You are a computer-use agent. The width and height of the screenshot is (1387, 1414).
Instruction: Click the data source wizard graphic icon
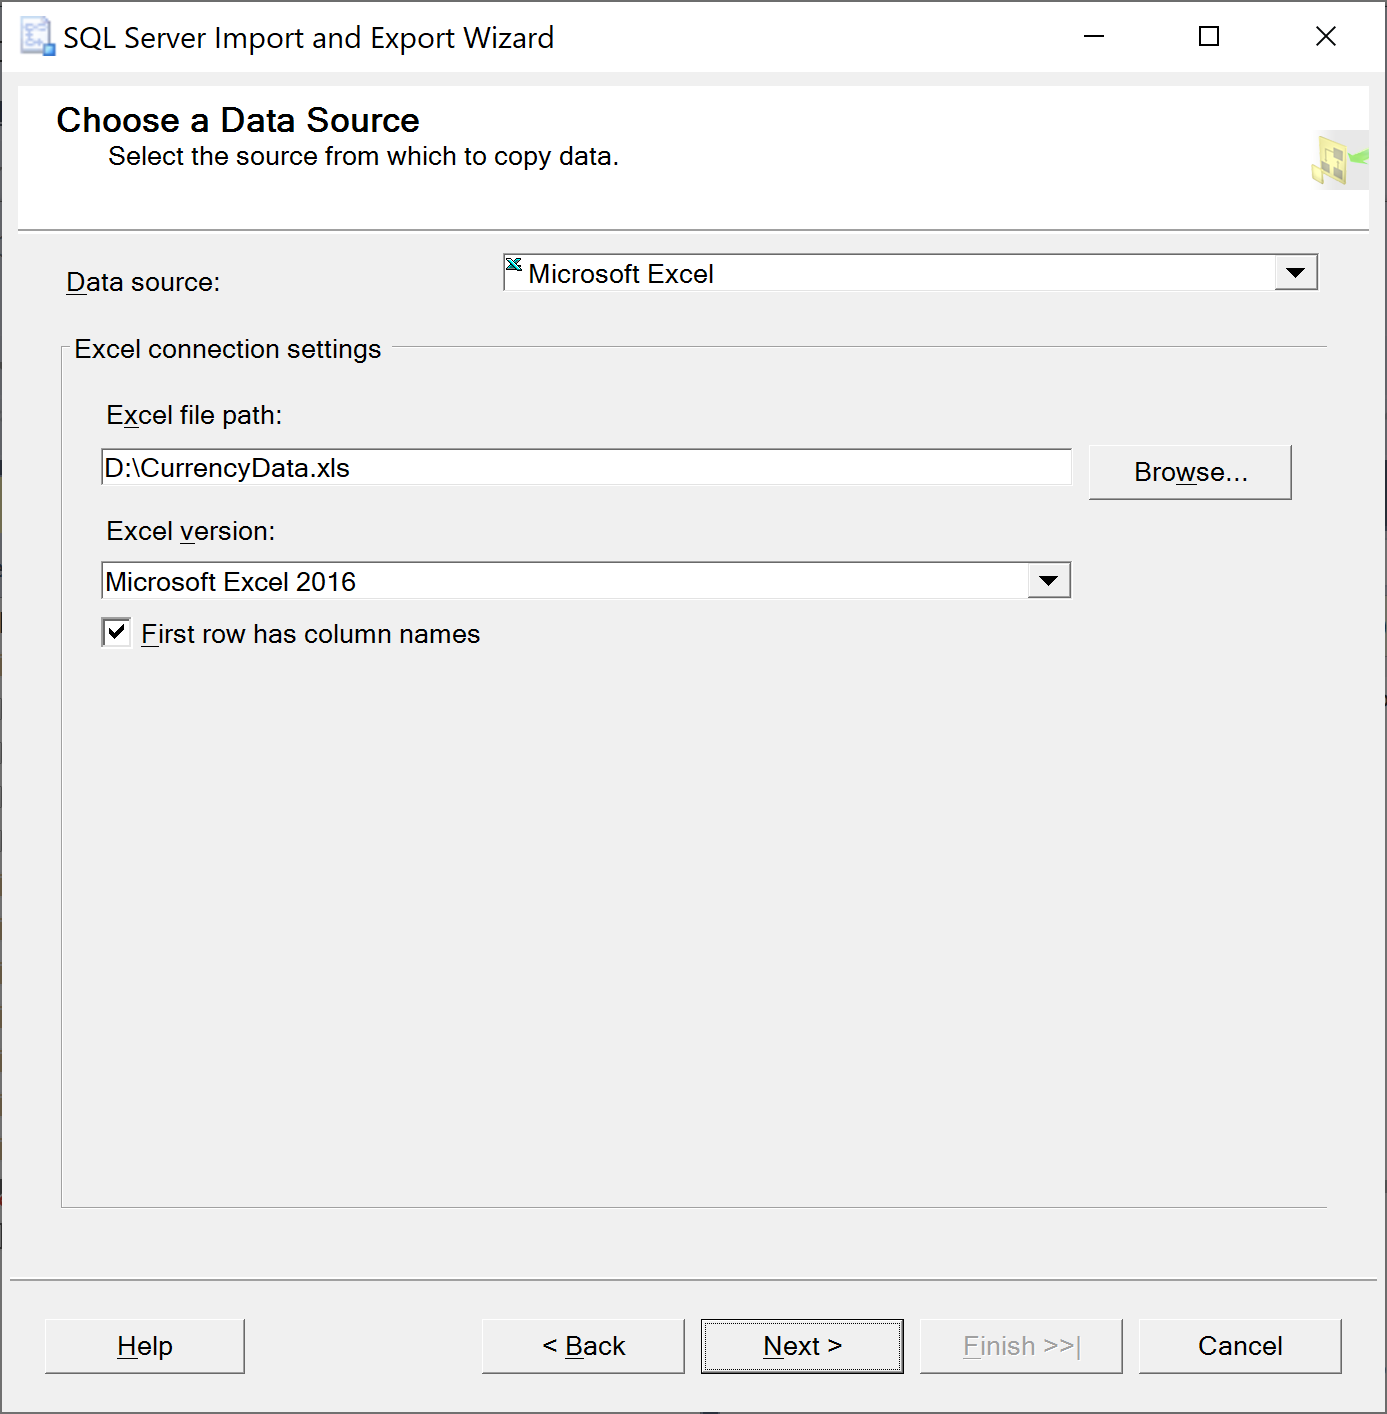(x=1339, y=160)
